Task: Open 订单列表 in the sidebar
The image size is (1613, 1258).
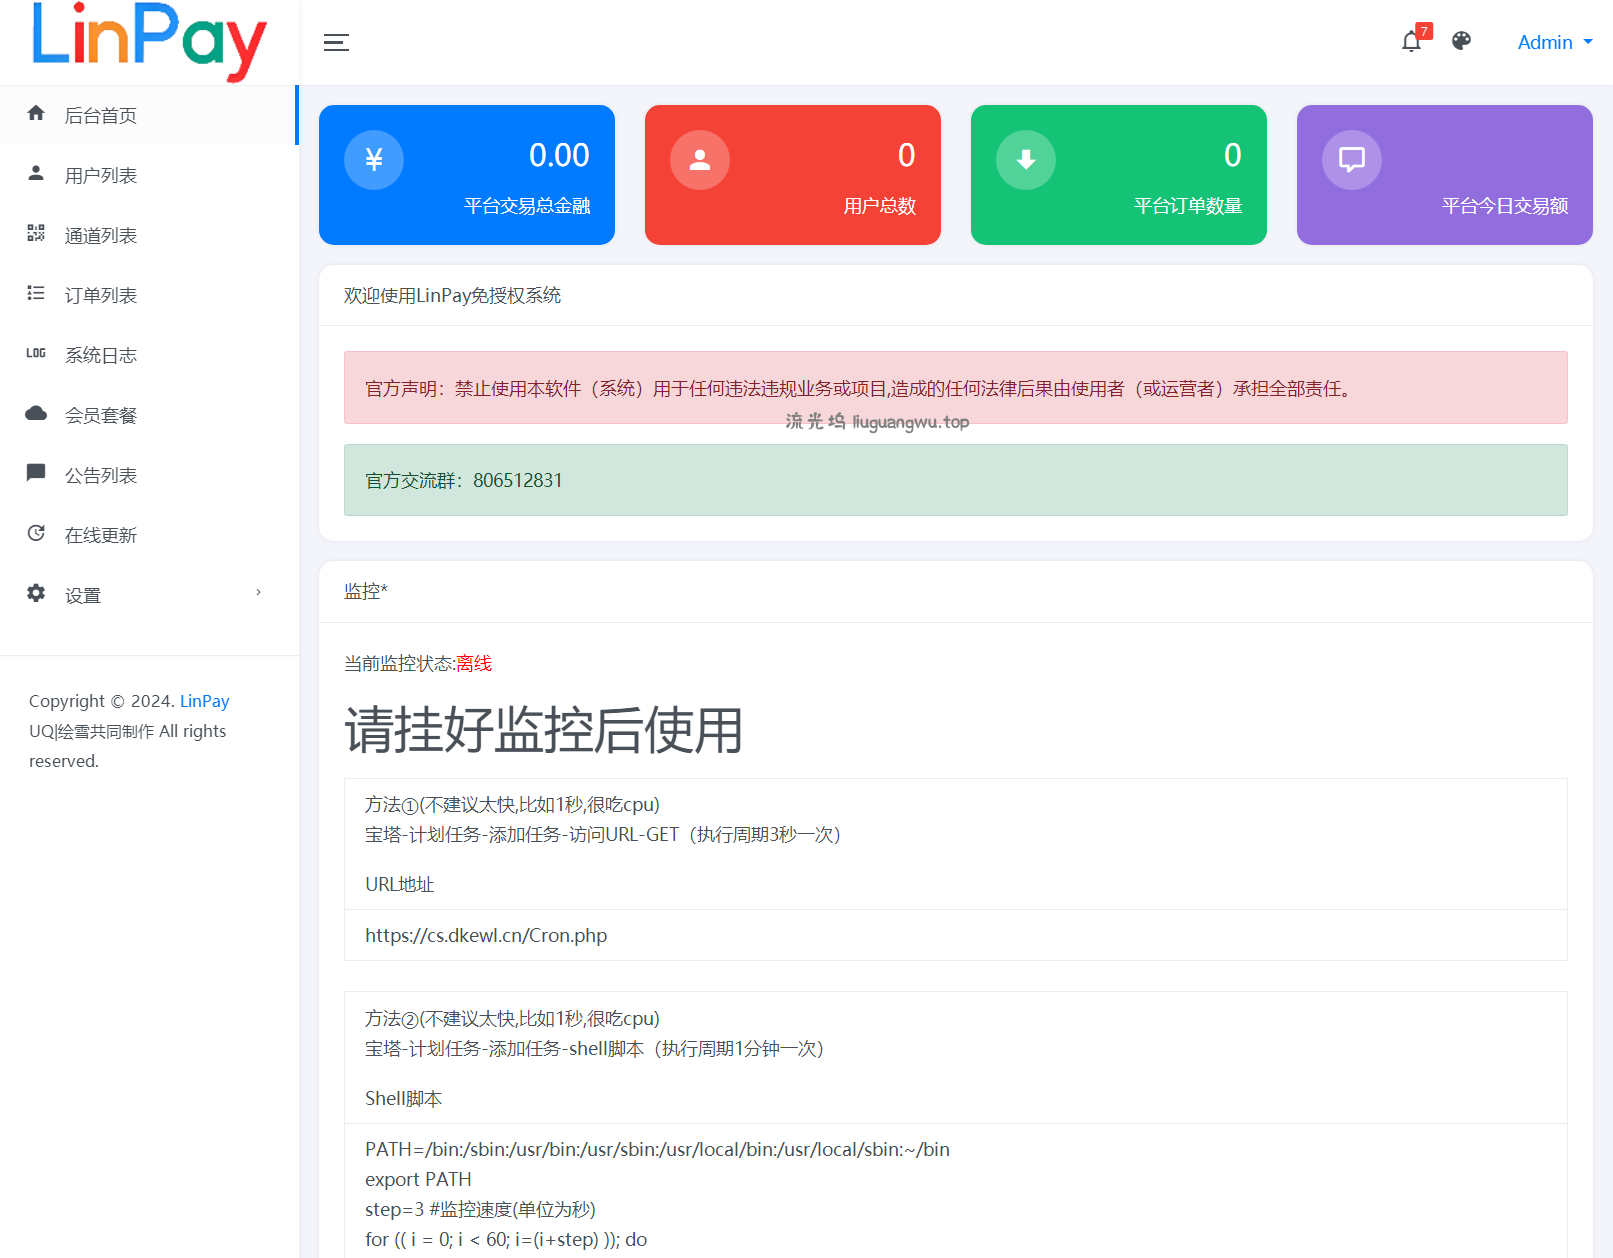Action: click(x=101, y=295)
